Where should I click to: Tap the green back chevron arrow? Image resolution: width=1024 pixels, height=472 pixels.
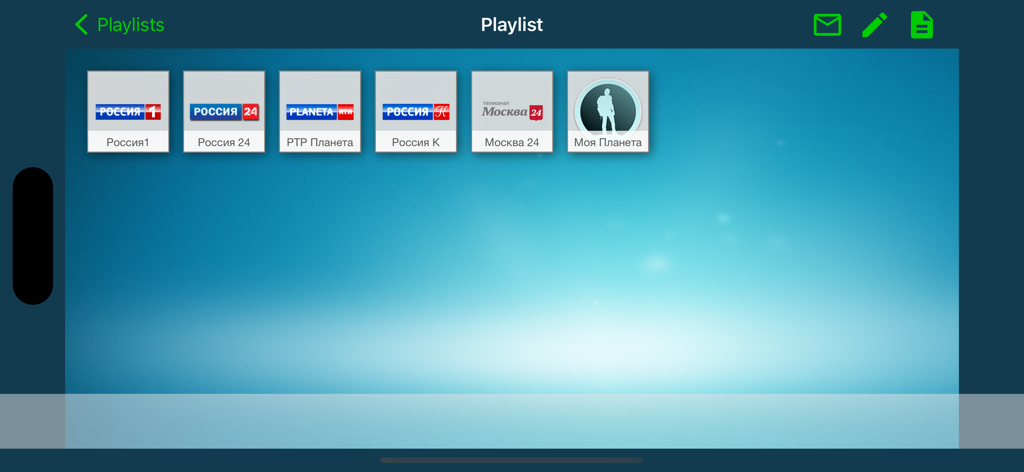[82, 25]
